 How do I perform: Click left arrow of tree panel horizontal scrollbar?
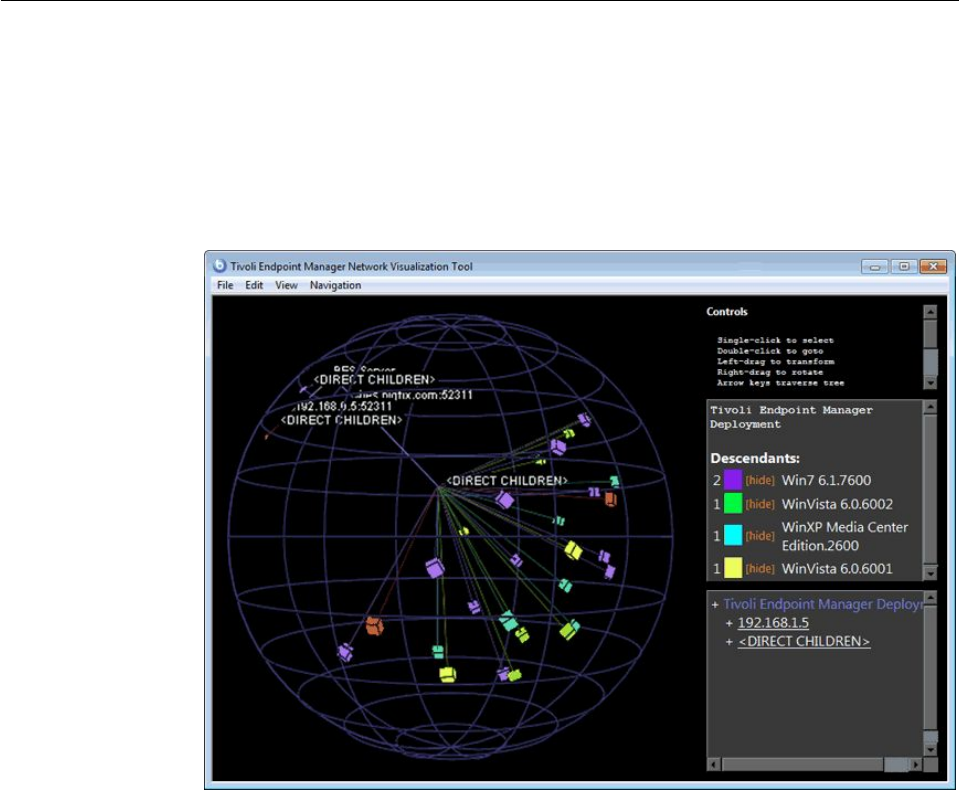(x=714, y=764)
